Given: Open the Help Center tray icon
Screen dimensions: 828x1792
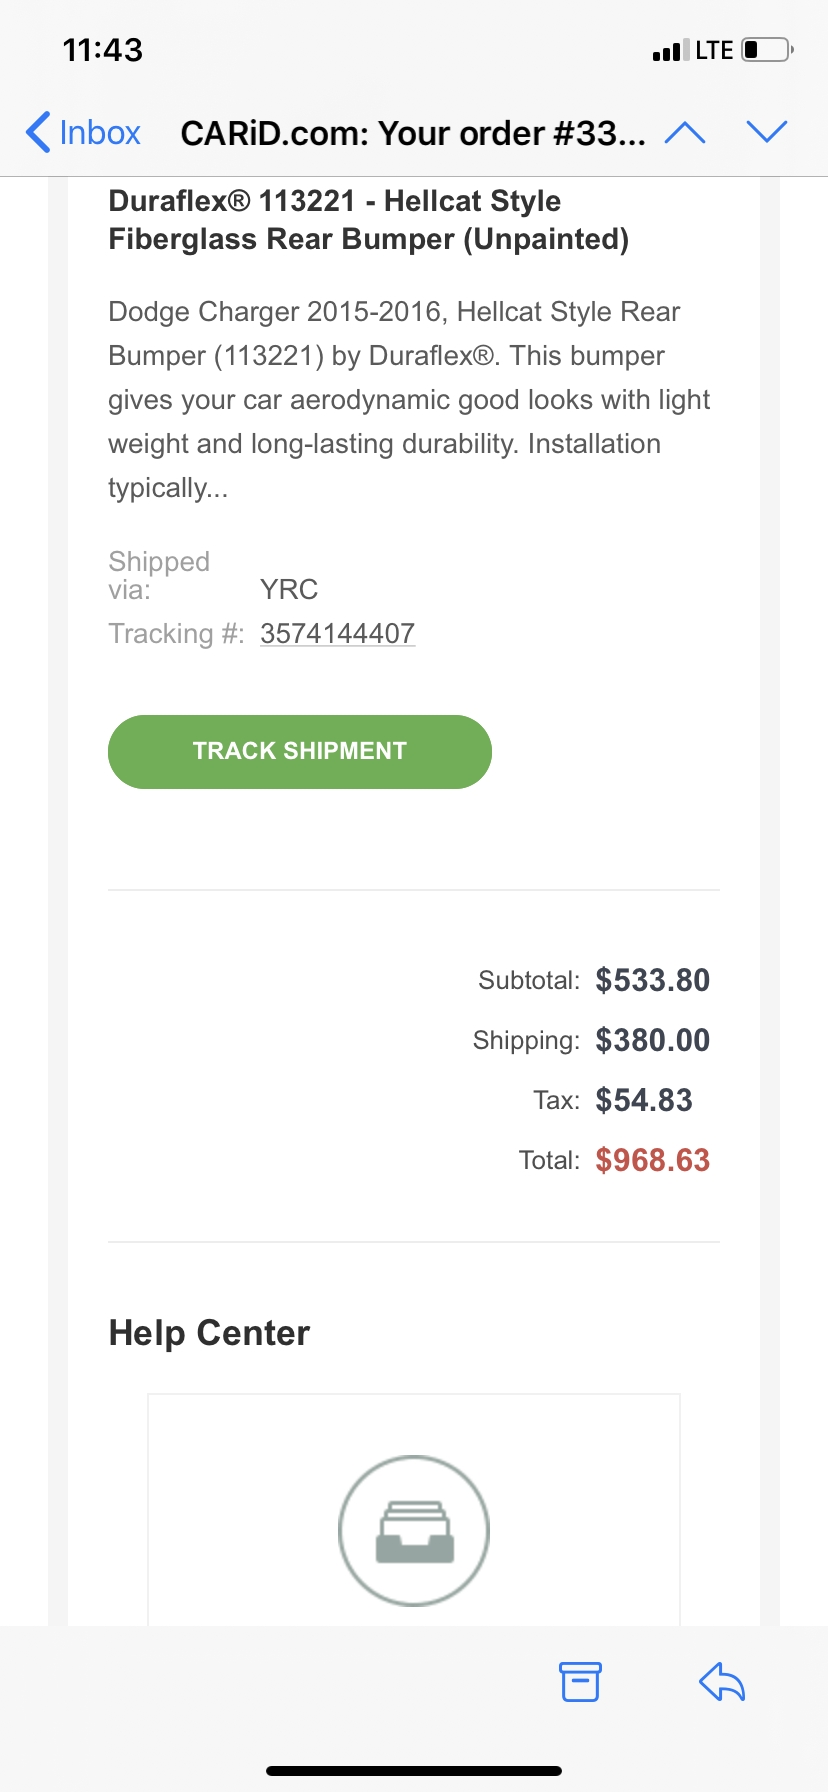Looking at the screenshot, I should (x=414, y=1530).
